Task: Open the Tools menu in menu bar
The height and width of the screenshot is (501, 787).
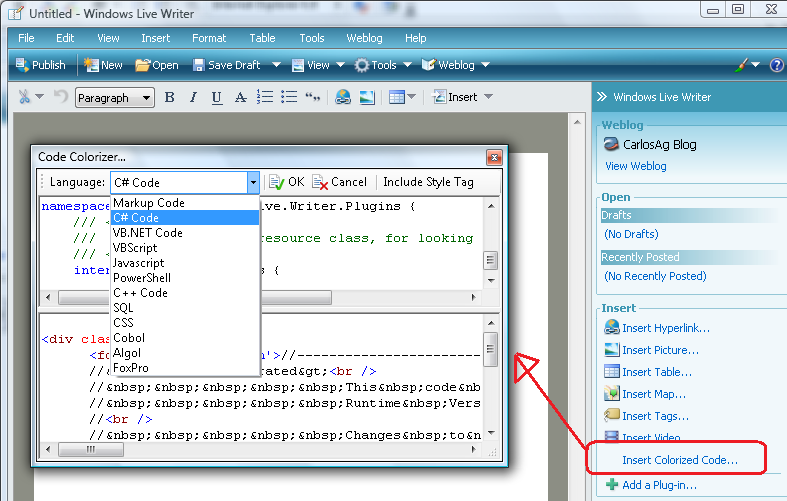Action: click(x=312, y=38)
